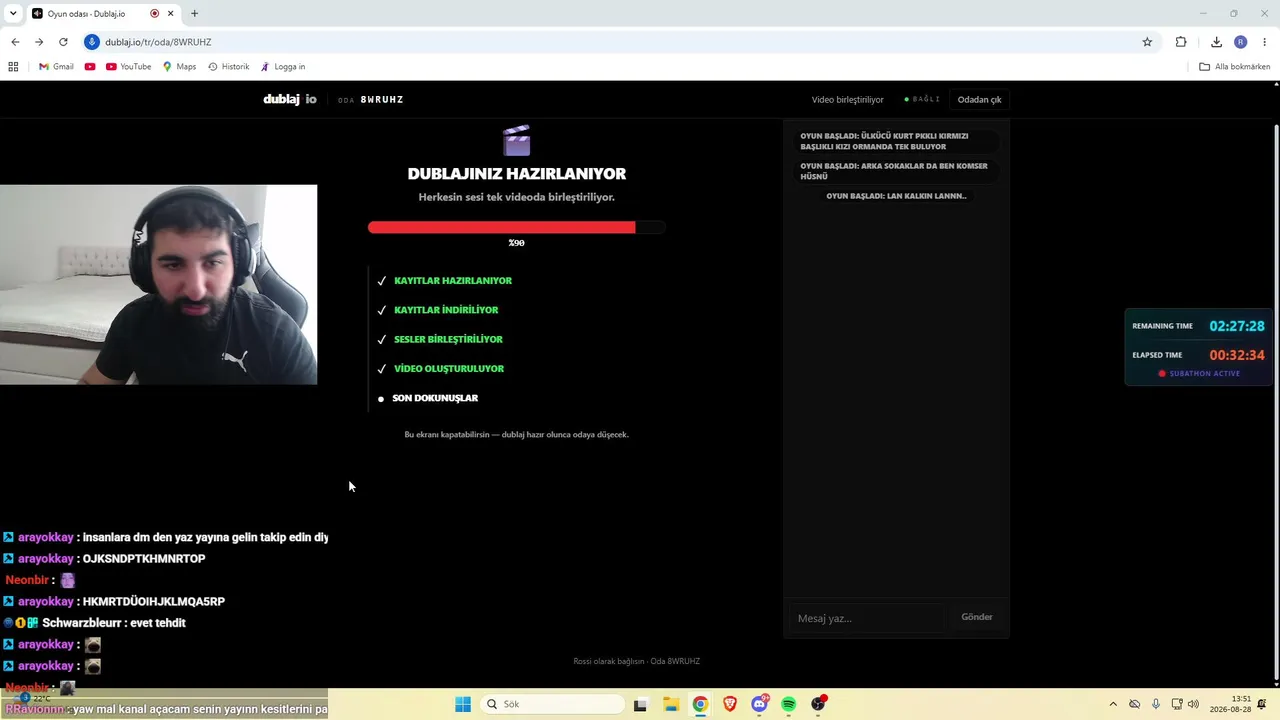Click the taskbar search box Sök
This screenshot has width=1280, height=720.
pos(553,704)
